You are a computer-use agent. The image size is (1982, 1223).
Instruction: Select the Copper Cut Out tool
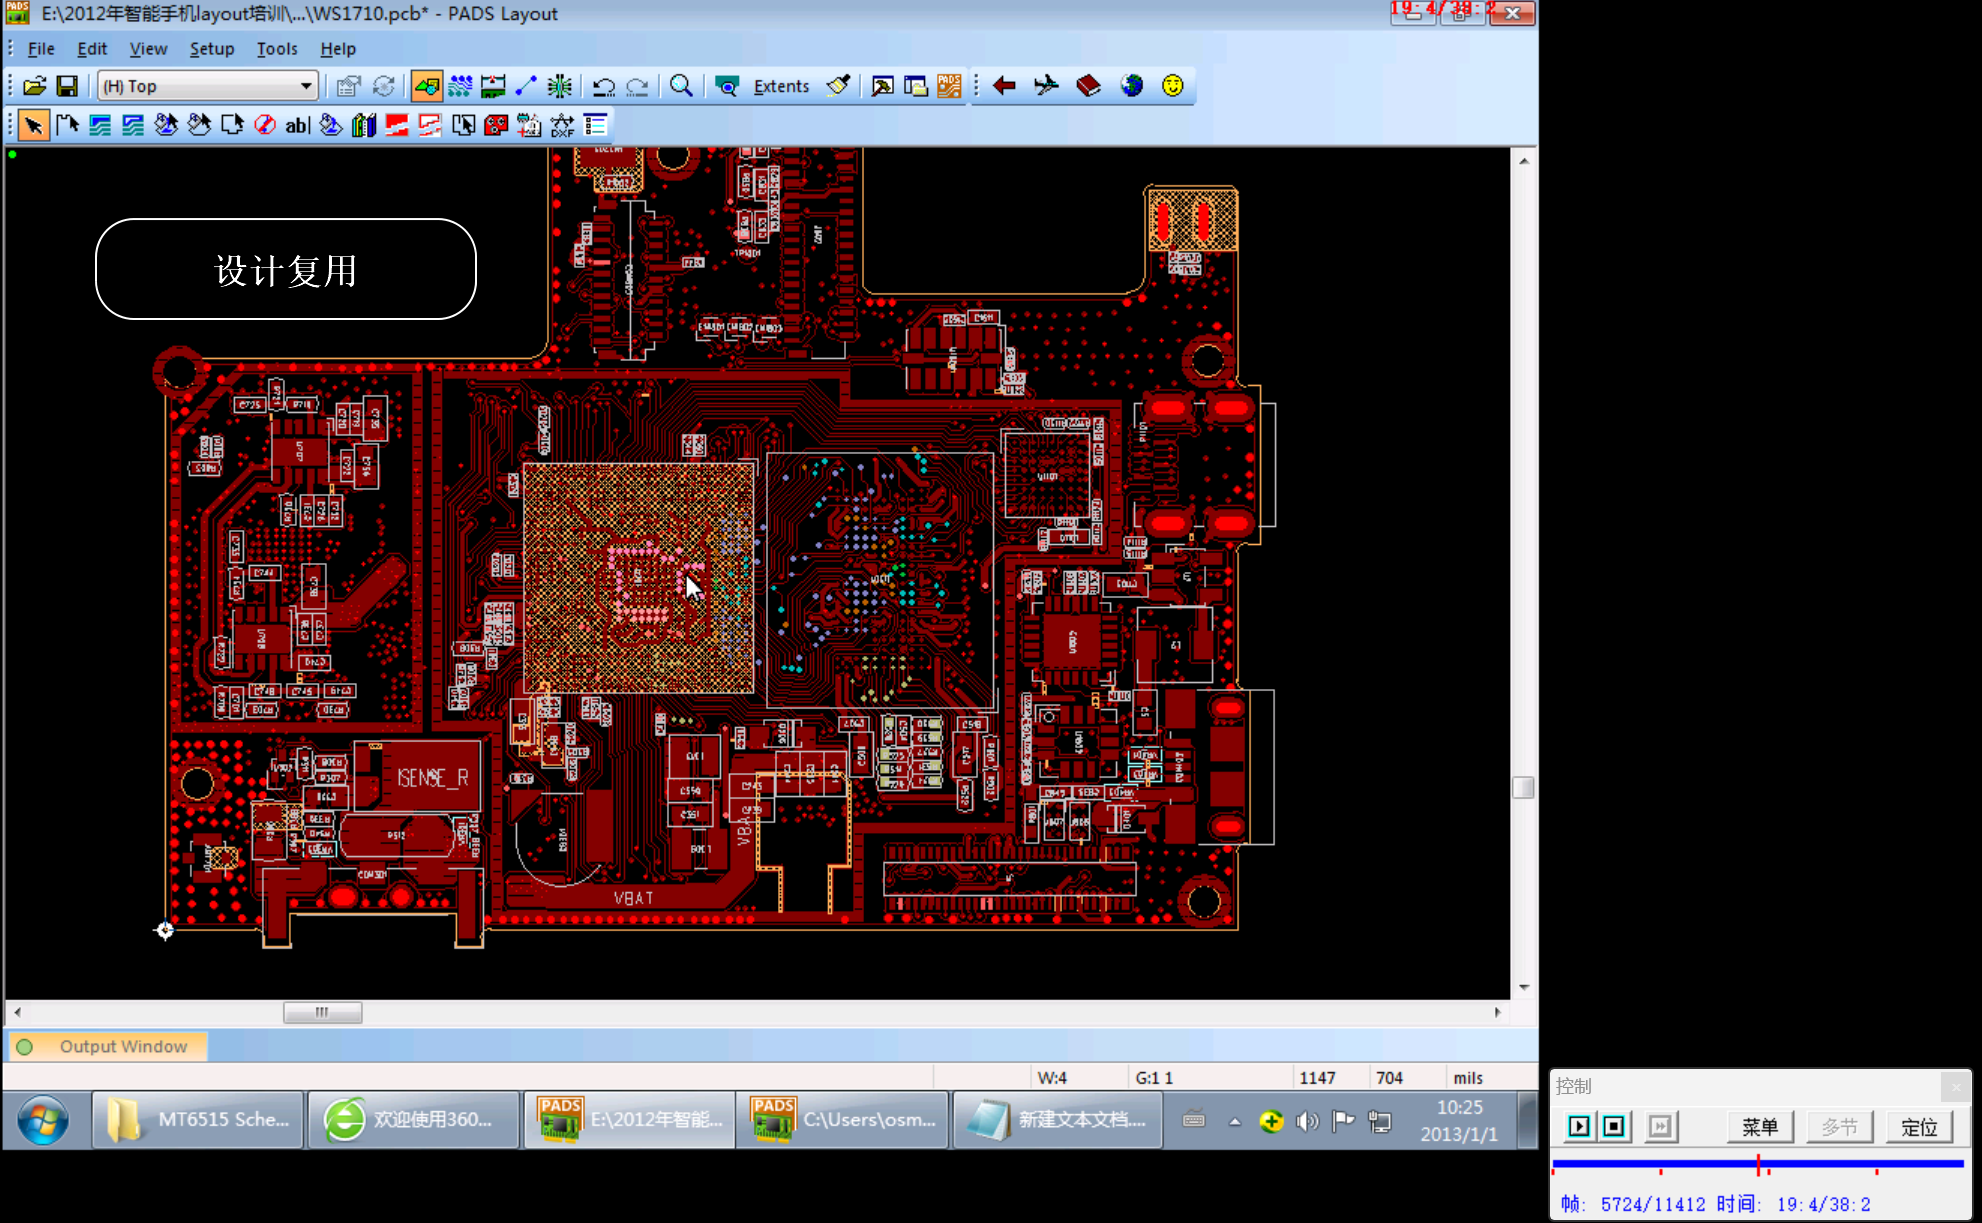133,125
